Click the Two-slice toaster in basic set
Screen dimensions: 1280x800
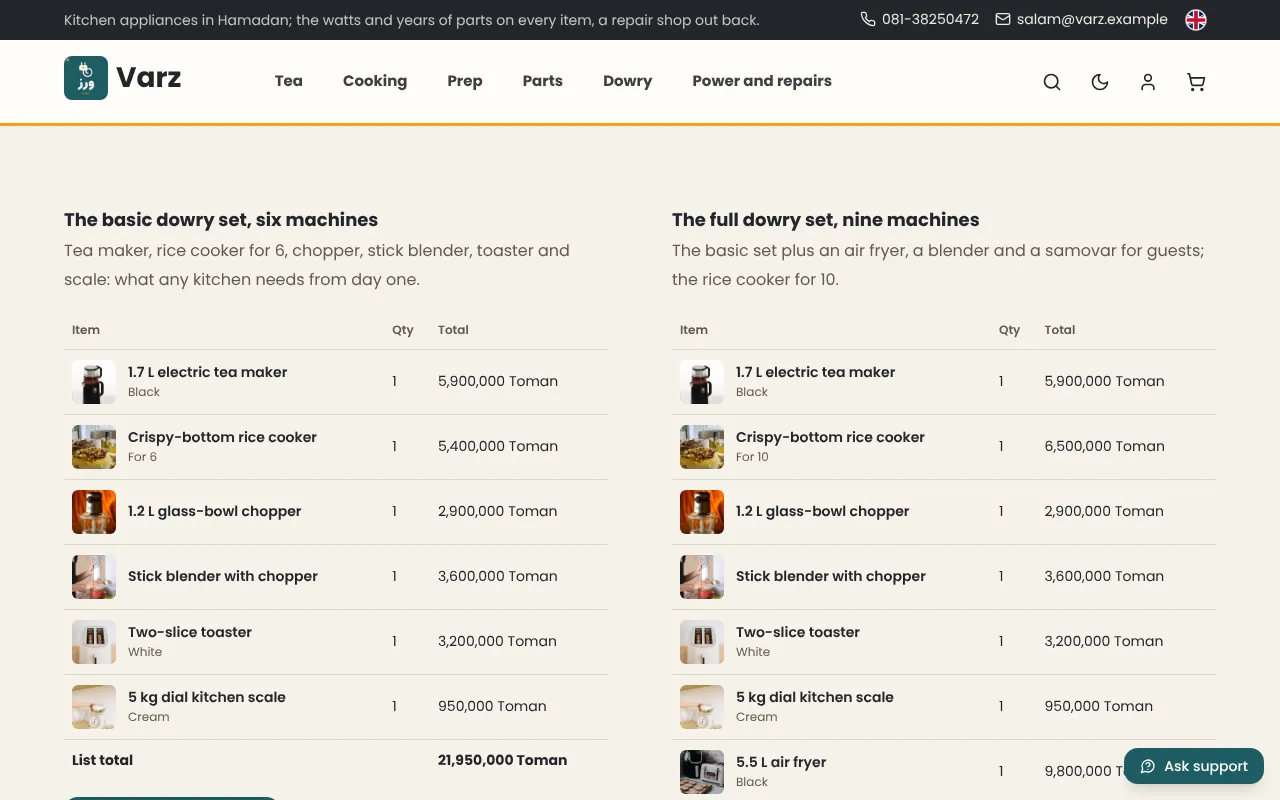click(190, 632)
